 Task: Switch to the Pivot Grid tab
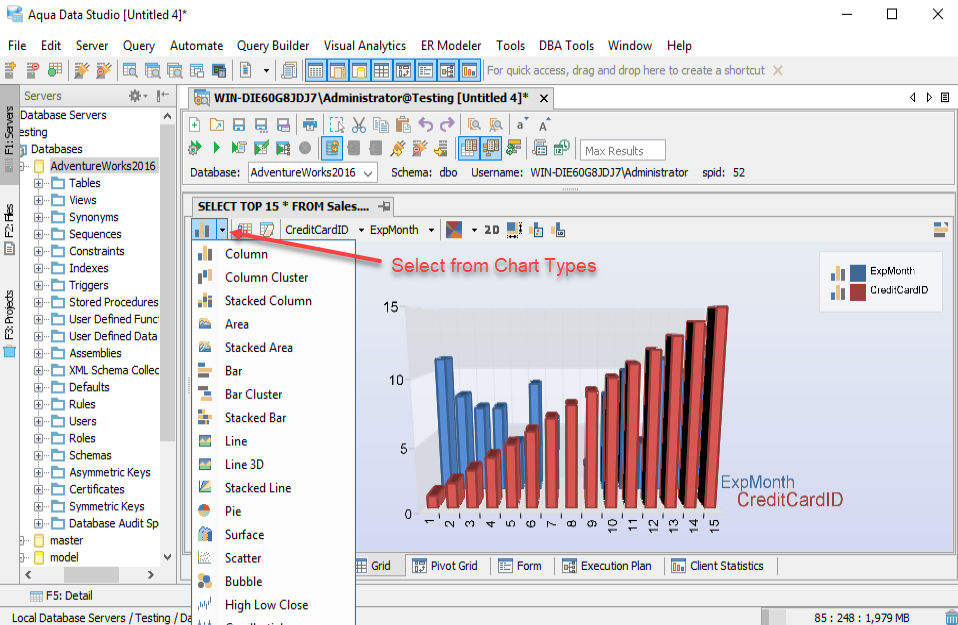tap(445, 566)
